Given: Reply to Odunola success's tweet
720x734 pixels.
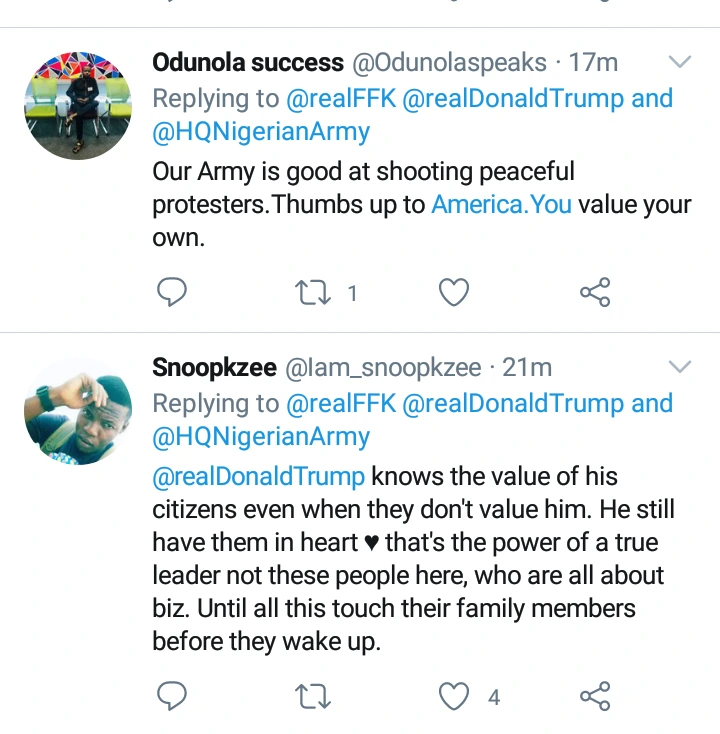Looking at the screenshot, I should click(x=173, y=293).
